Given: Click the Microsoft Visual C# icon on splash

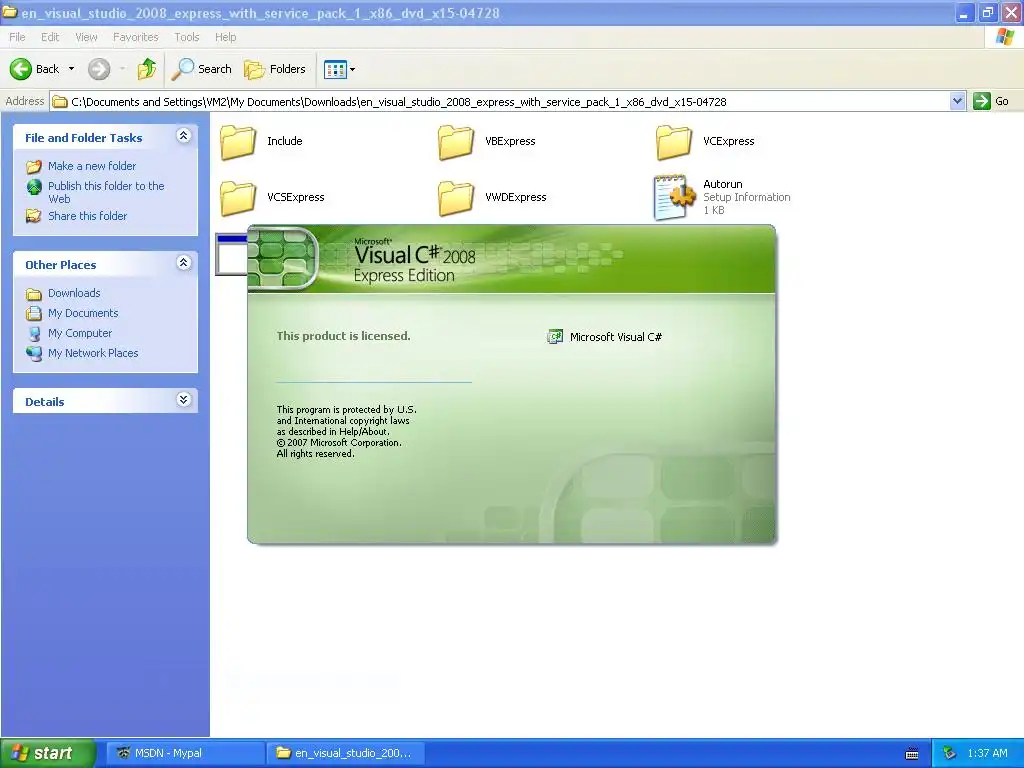Looking at the screenshot, I should pyautogui.click(x=554, y=336).
